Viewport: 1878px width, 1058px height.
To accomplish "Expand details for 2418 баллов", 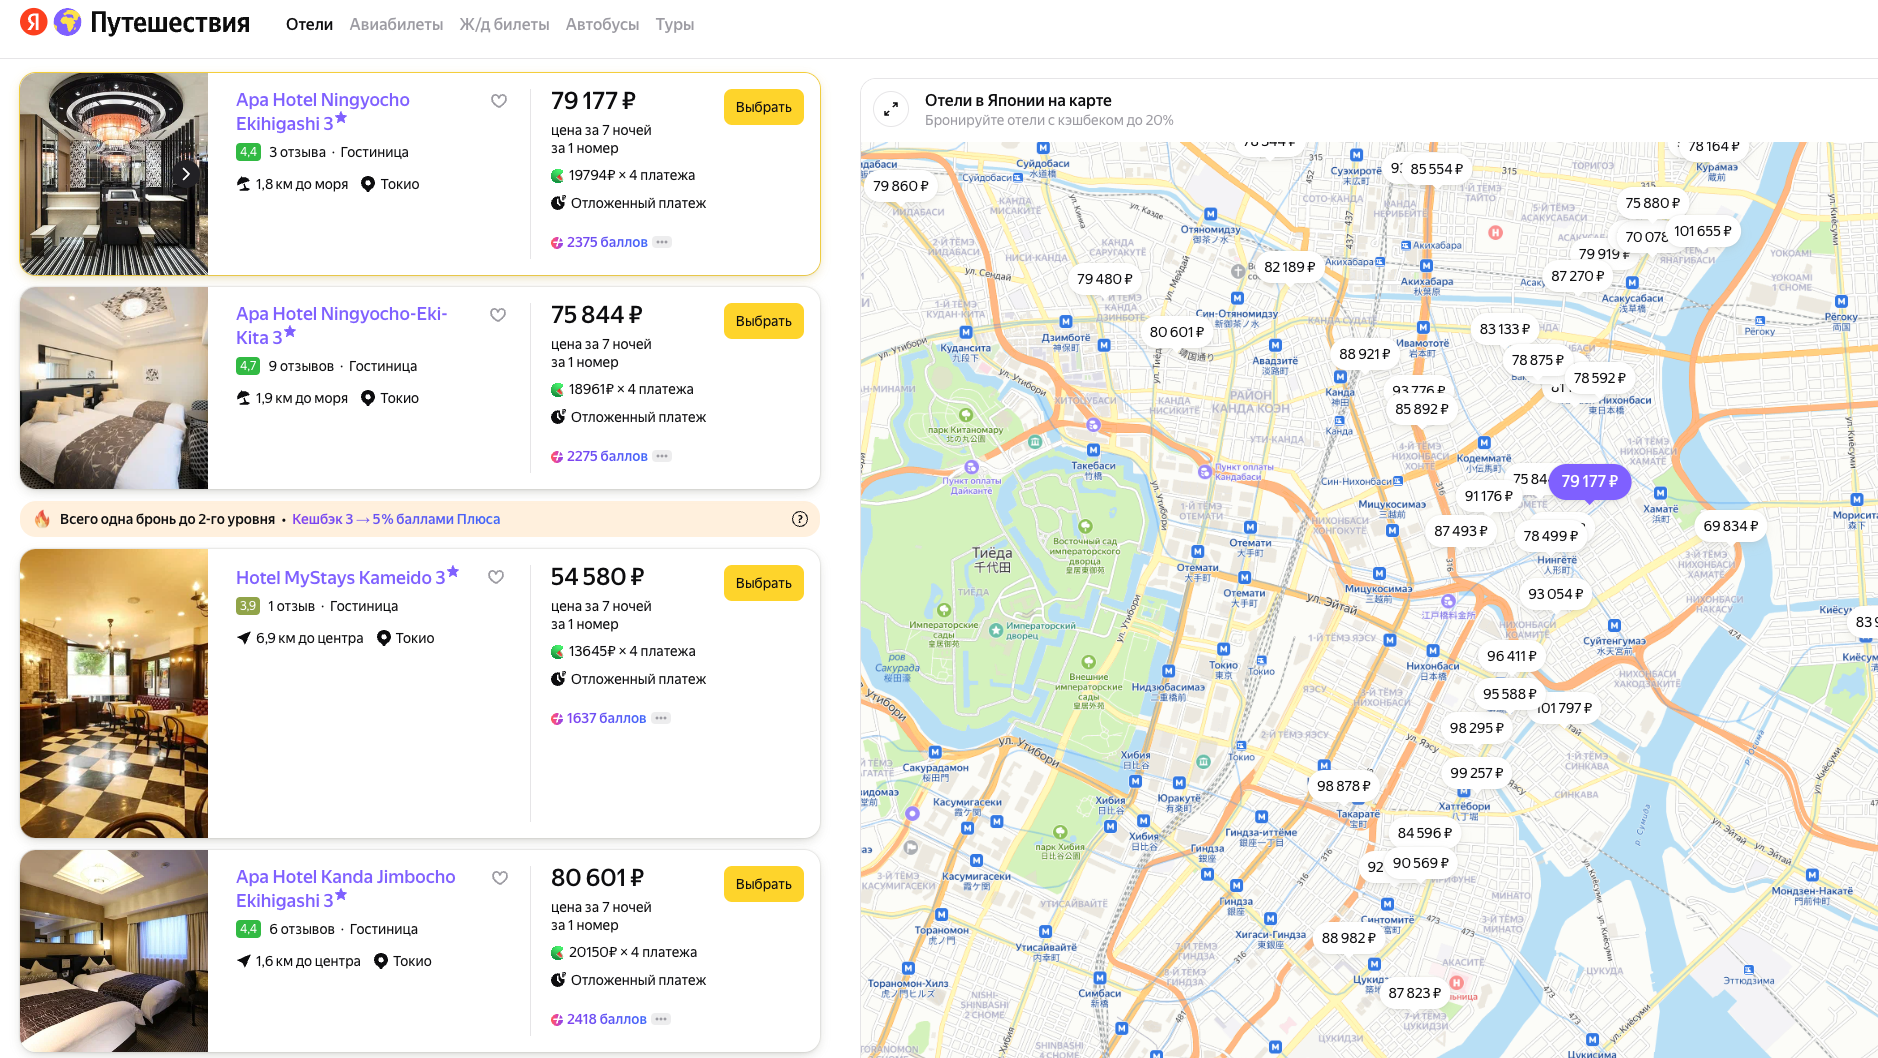I will (x=661, y=1019).
